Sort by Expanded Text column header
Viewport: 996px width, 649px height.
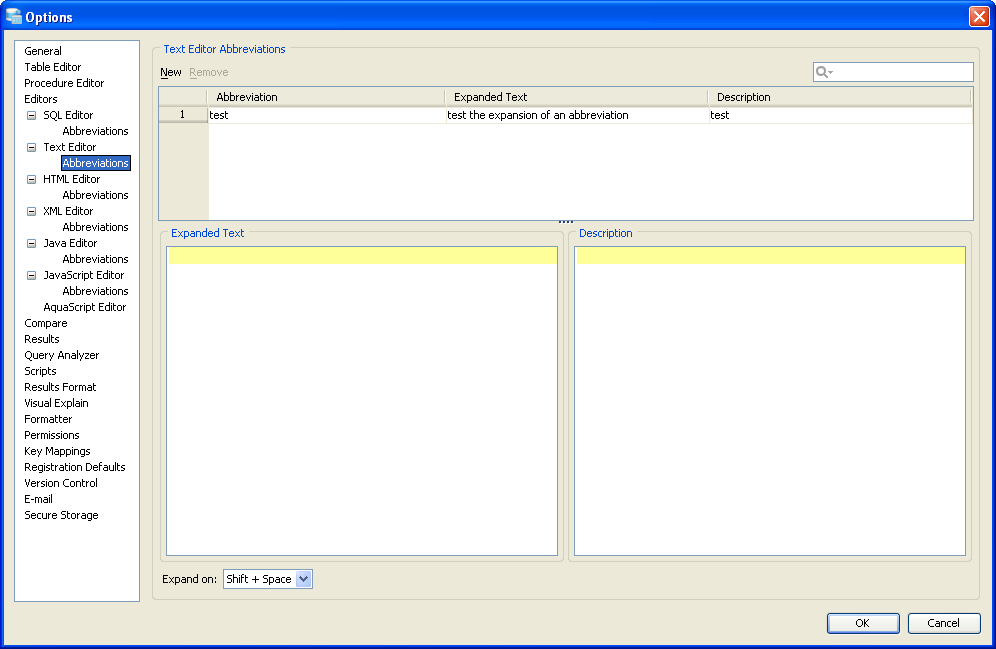tap(576, 97)
